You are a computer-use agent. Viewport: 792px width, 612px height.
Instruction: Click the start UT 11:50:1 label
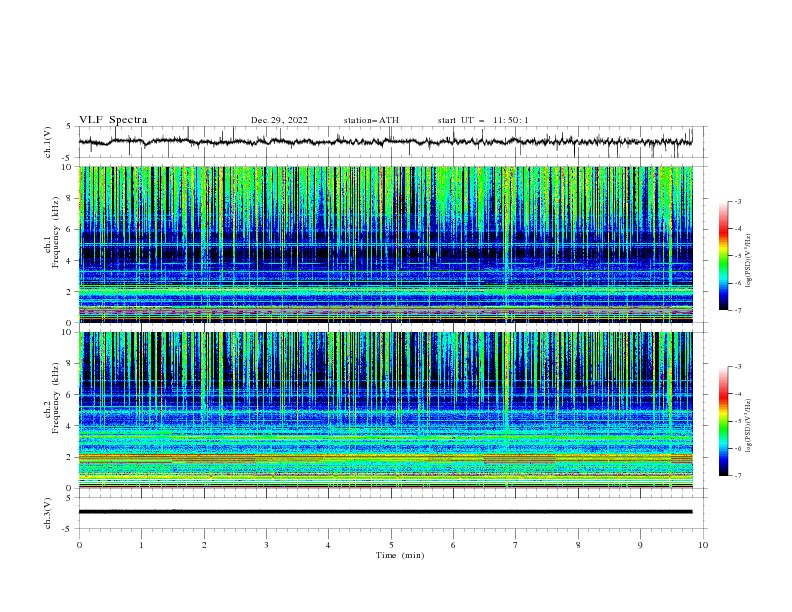[483, 120]
